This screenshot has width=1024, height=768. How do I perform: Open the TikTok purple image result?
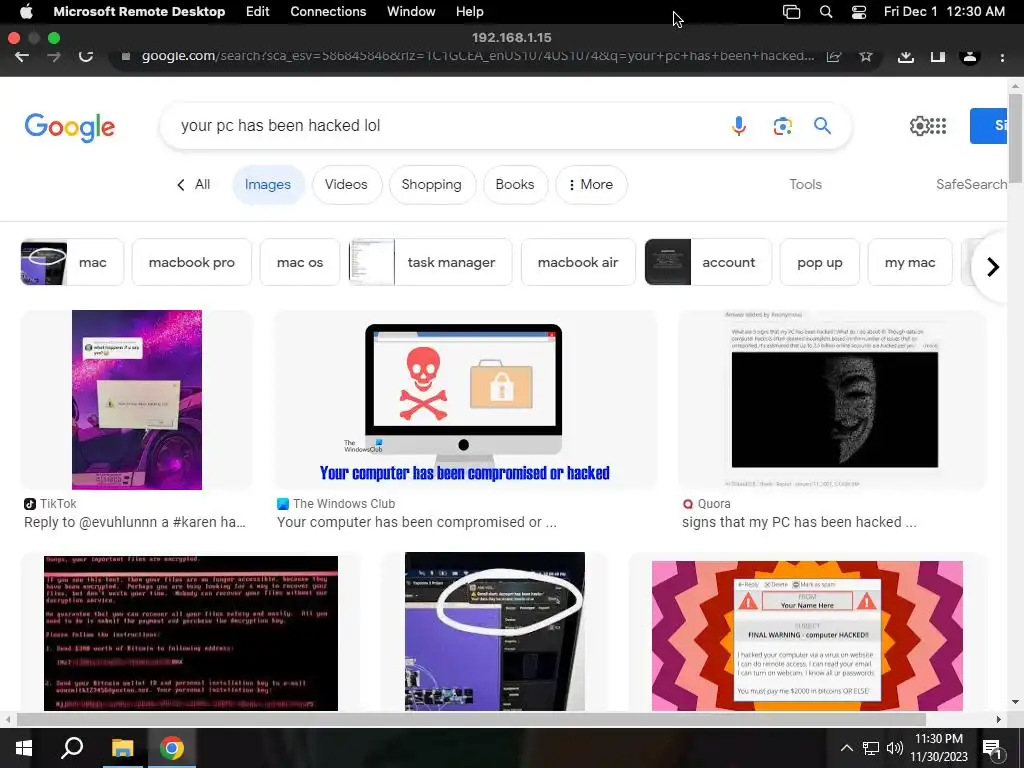pyautogui.click(x=136, y=400)
